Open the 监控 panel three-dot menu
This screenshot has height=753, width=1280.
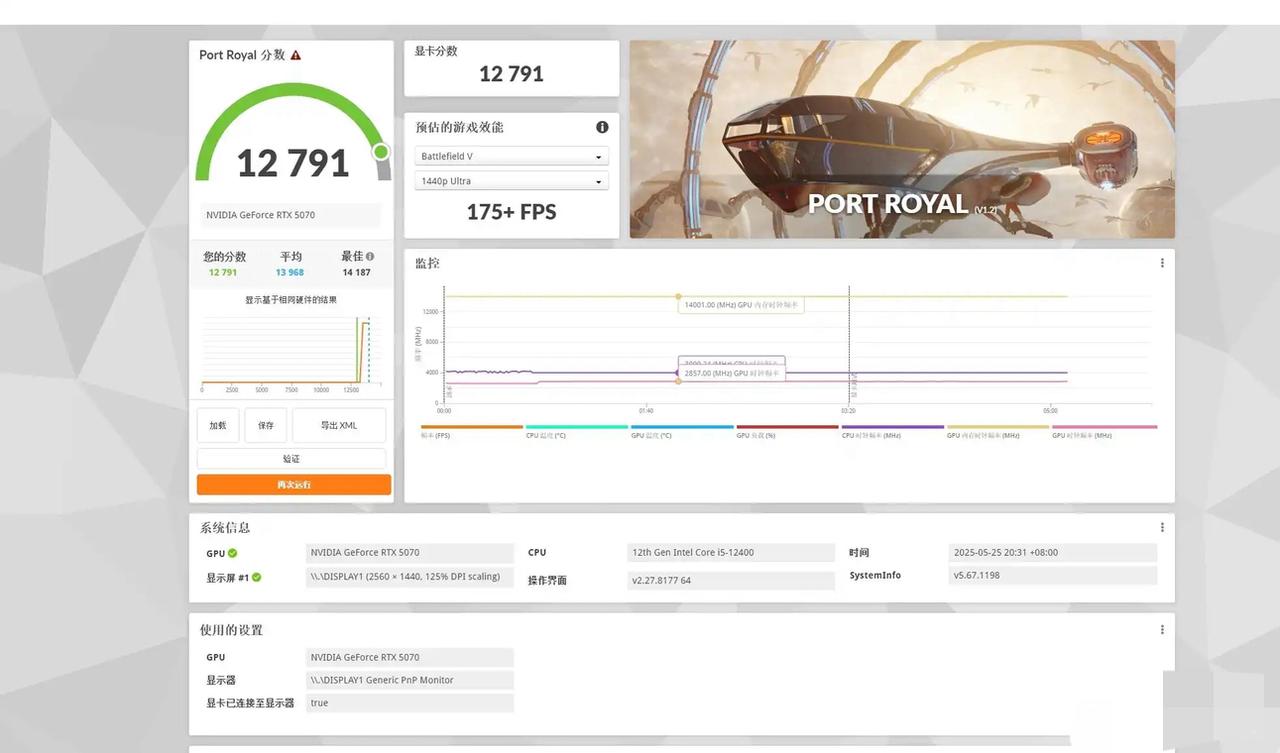coord(1162,263)
